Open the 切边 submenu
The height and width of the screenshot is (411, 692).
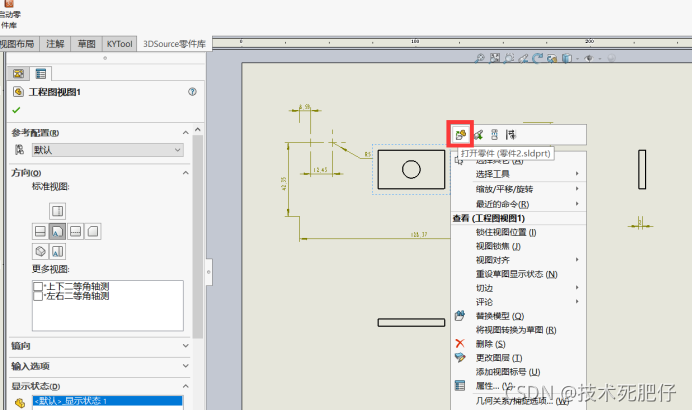(x=519, y=288)
